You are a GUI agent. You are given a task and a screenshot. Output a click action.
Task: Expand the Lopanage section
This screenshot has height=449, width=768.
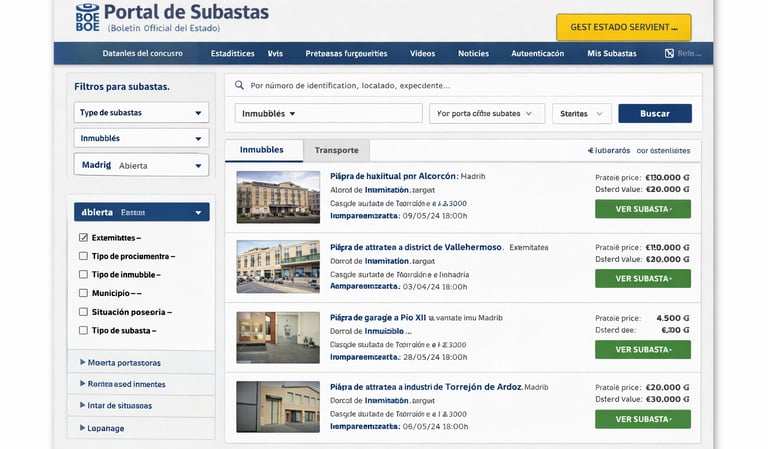pyautogui.click(x=102, y=428)
